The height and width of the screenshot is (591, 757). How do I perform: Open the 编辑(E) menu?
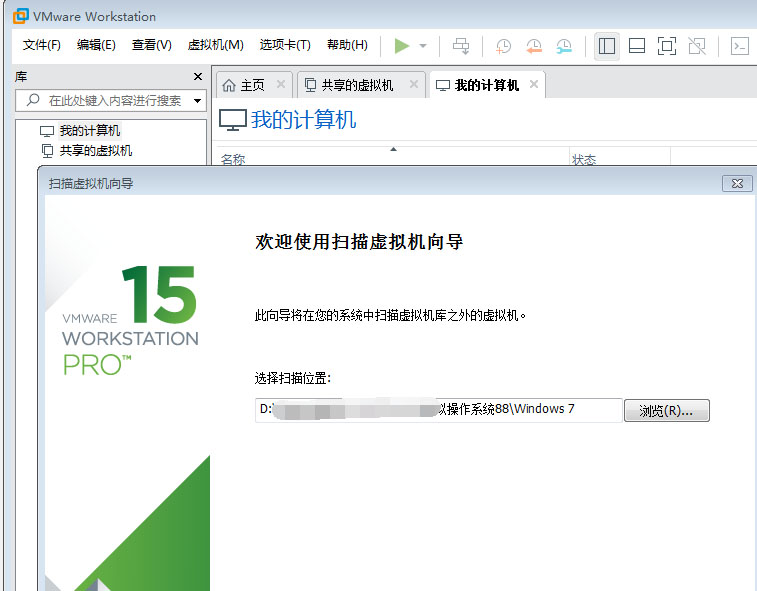pos(96,45)
